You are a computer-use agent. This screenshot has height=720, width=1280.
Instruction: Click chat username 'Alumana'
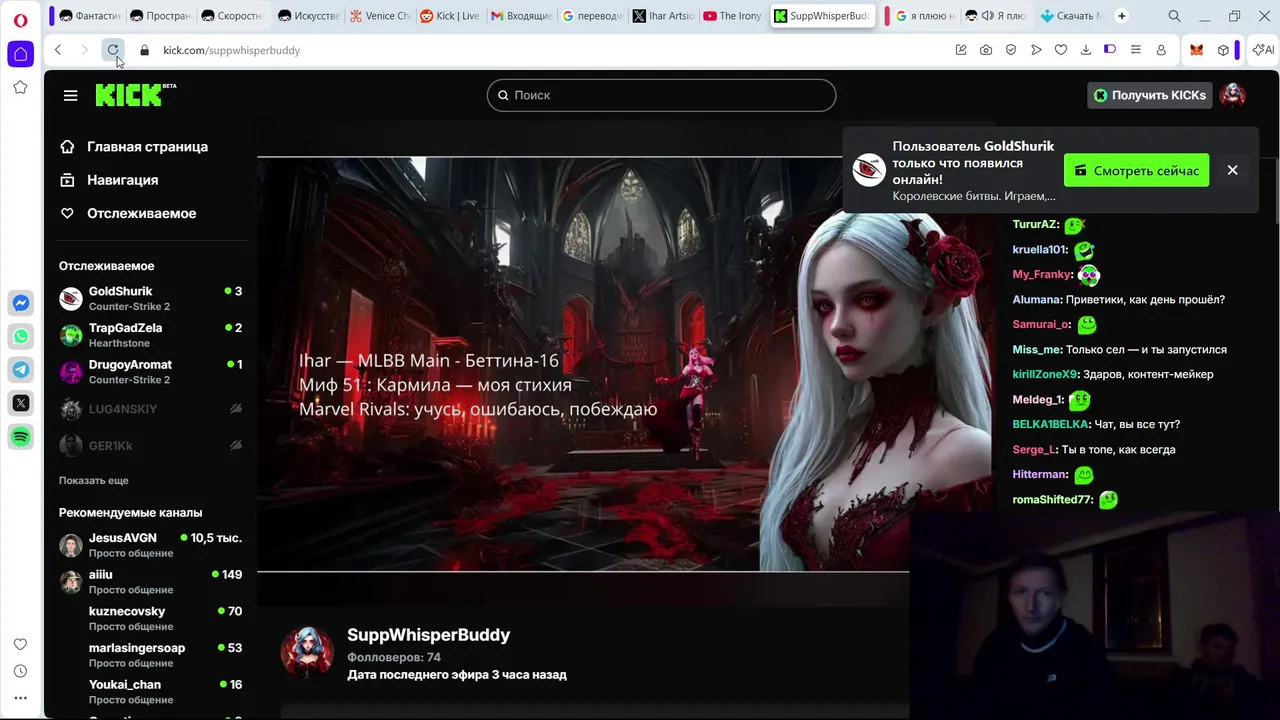coord(1036,299)
